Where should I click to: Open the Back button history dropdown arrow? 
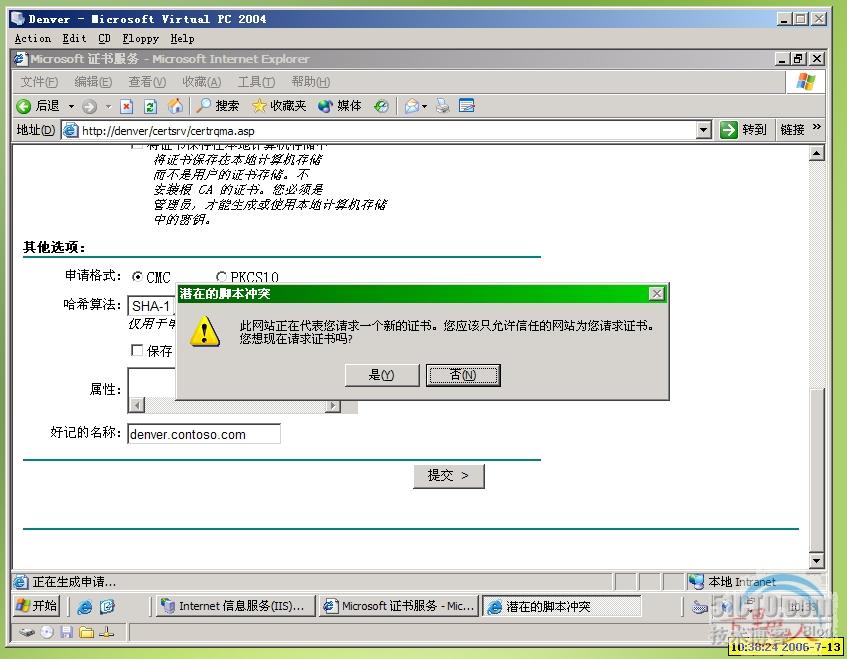pyautogui.click(x=71, y=106)
